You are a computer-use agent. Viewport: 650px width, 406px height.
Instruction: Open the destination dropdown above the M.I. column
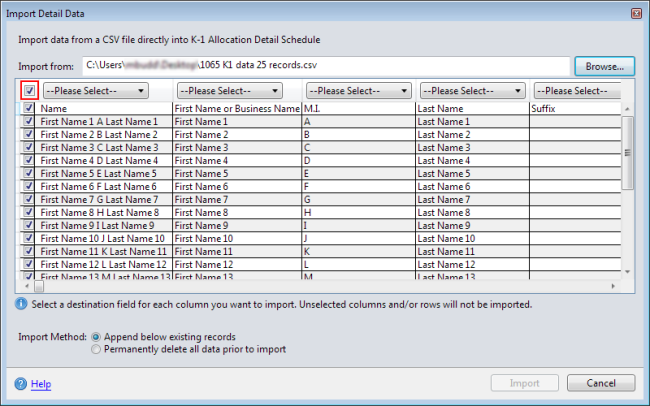[358, 90]
